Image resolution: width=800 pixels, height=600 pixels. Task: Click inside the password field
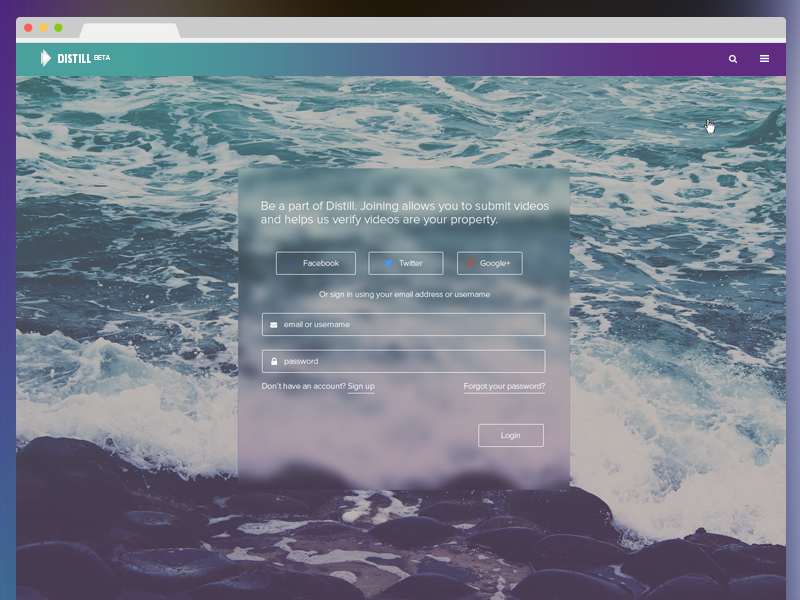pos(403,361)
